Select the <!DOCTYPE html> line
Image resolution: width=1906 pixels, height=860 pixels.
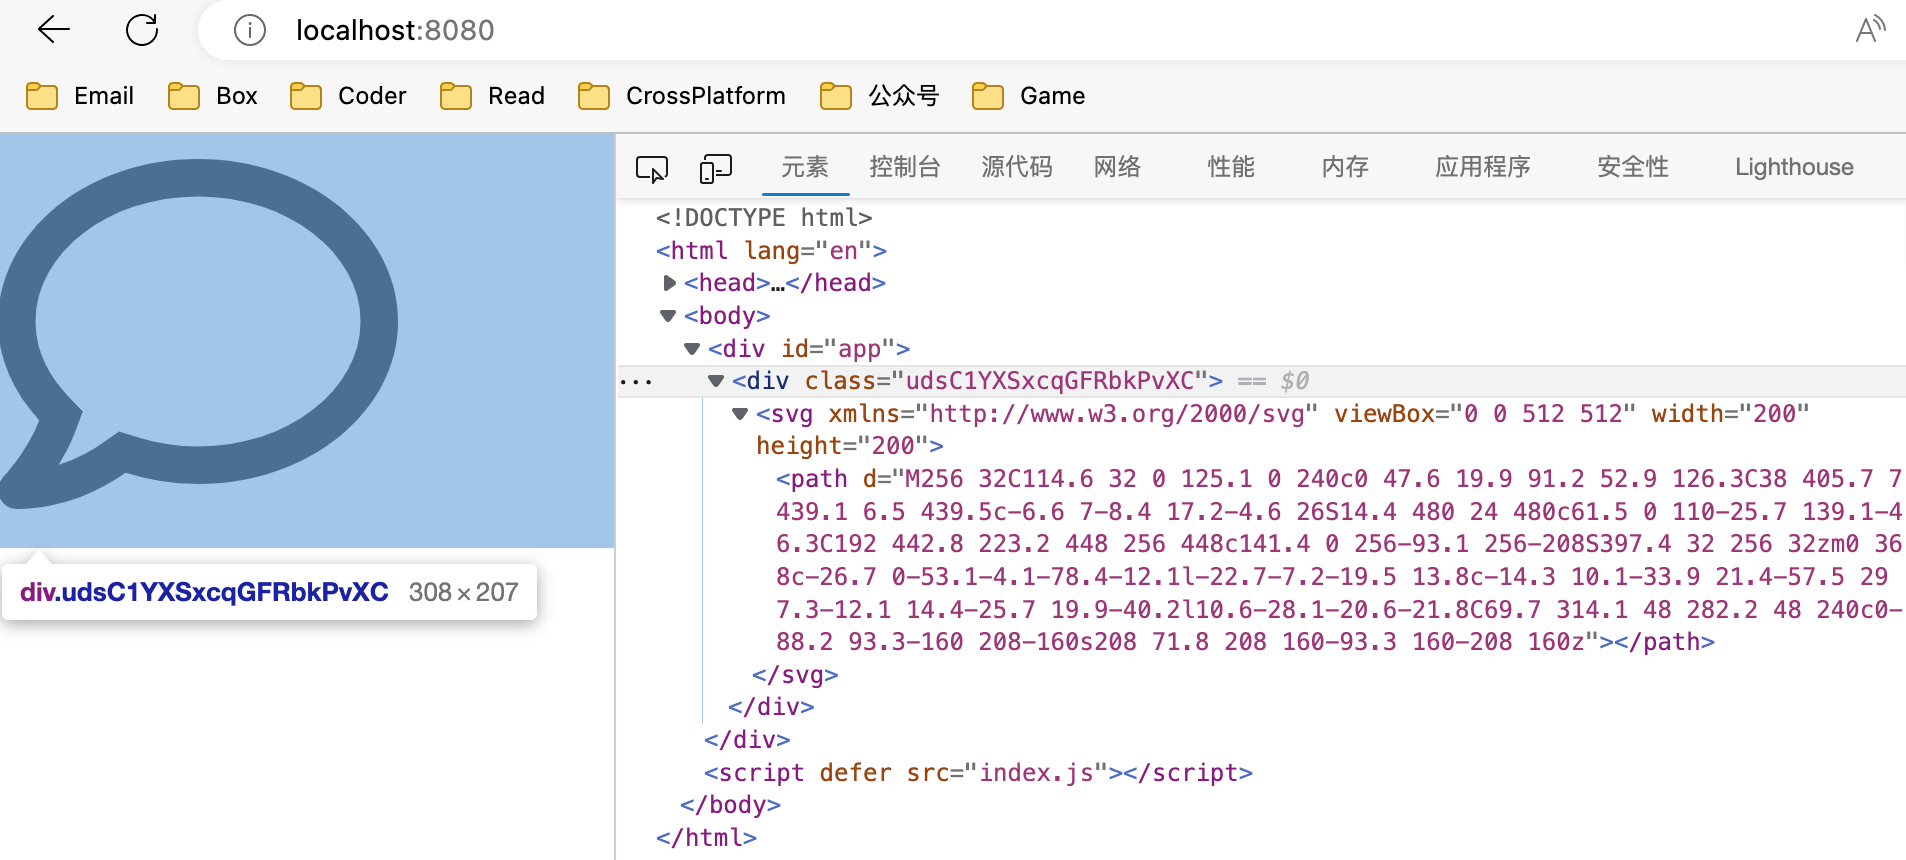pos(764,218)
